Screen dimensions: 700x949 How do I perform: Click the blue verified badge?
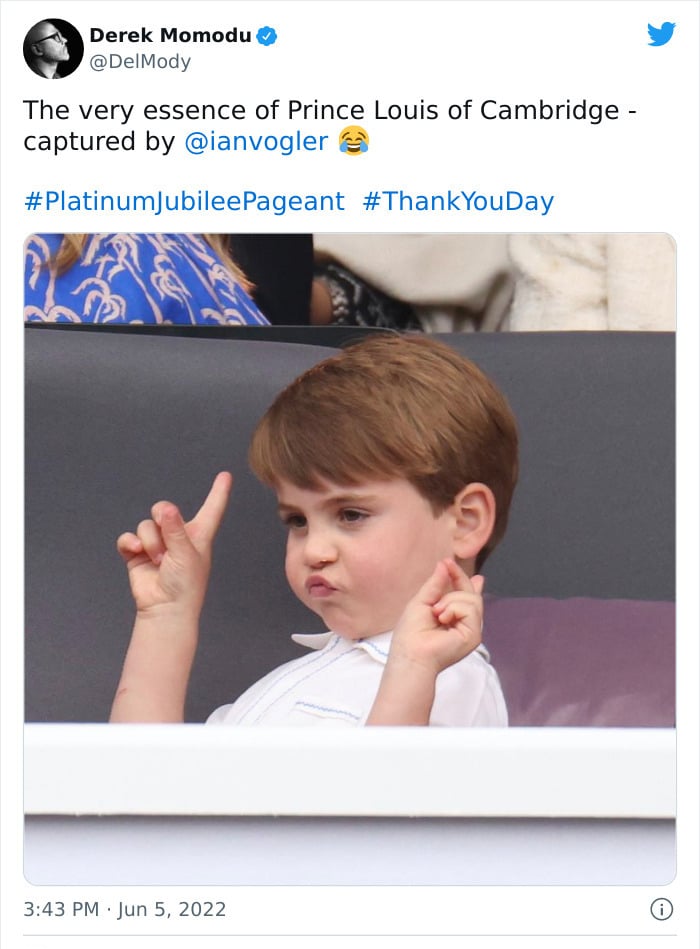(267, 36)
